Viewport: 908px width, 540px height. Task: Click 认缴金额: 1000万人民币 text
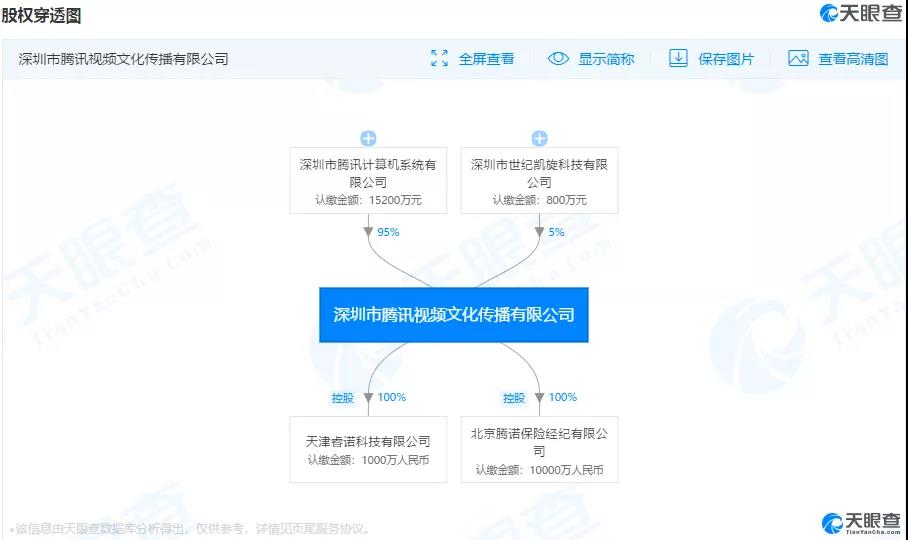click(x=368, y=460)
